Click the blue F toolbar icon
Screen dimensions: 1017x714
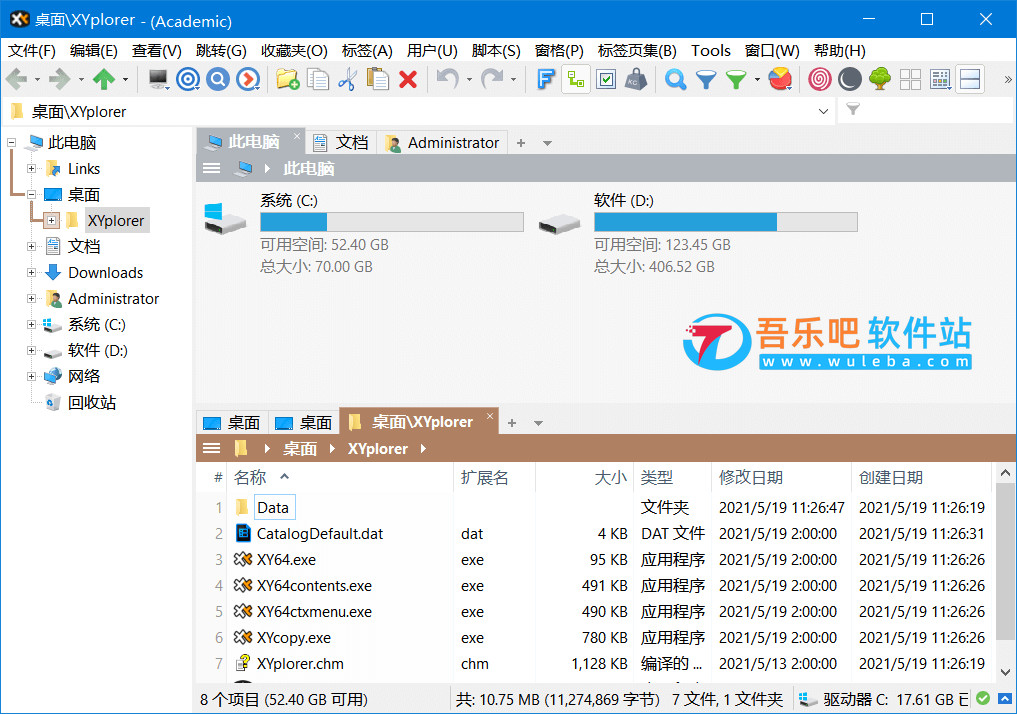tap(545, 80)
